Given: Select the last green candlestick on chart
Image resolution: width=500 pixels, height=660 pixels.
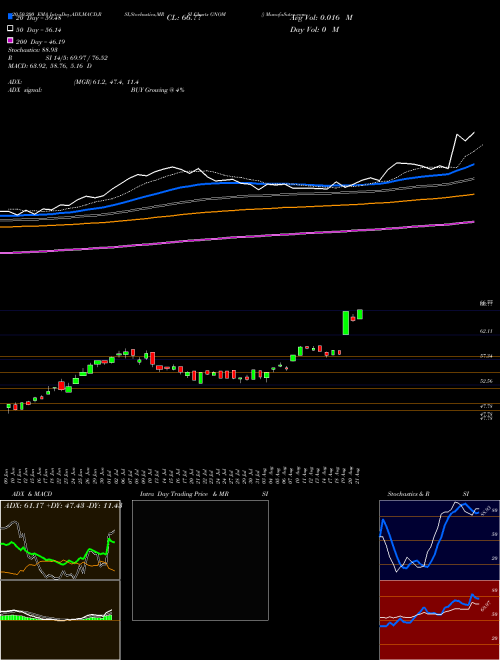Looking at the screenshot, I should pos(360,314).
